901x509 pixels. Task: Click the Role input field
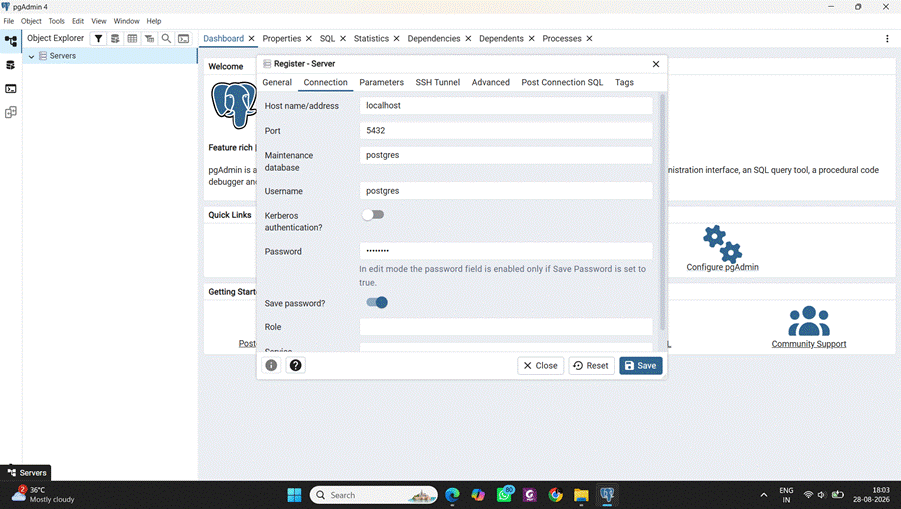click(x=506, y=327)
